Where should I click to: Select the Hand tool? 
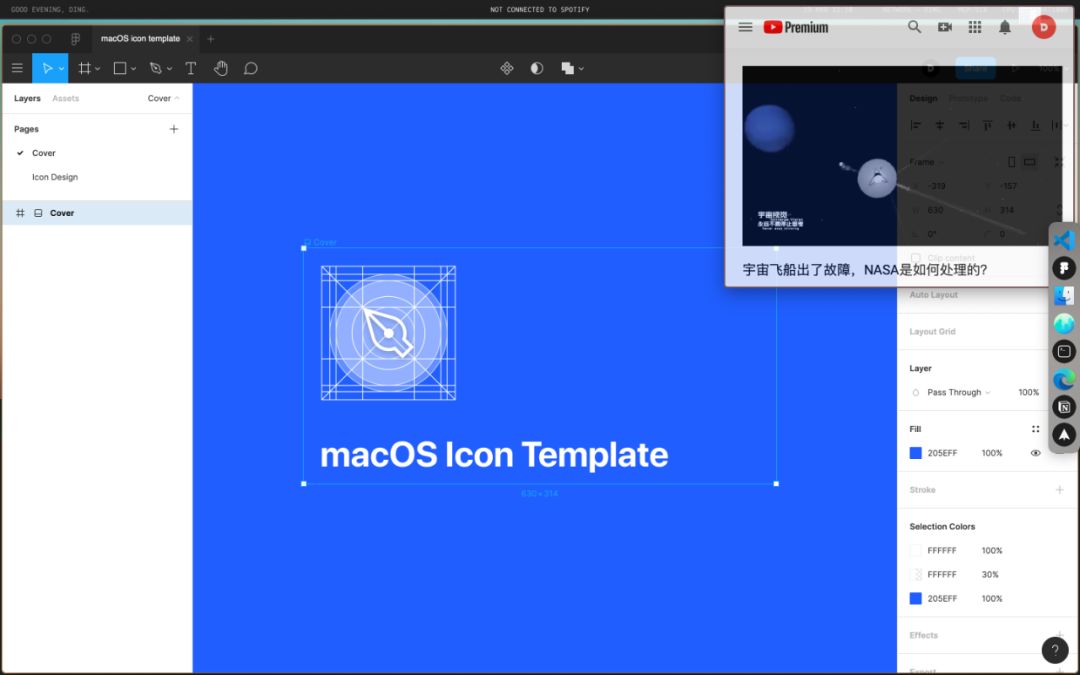(220, 68)
